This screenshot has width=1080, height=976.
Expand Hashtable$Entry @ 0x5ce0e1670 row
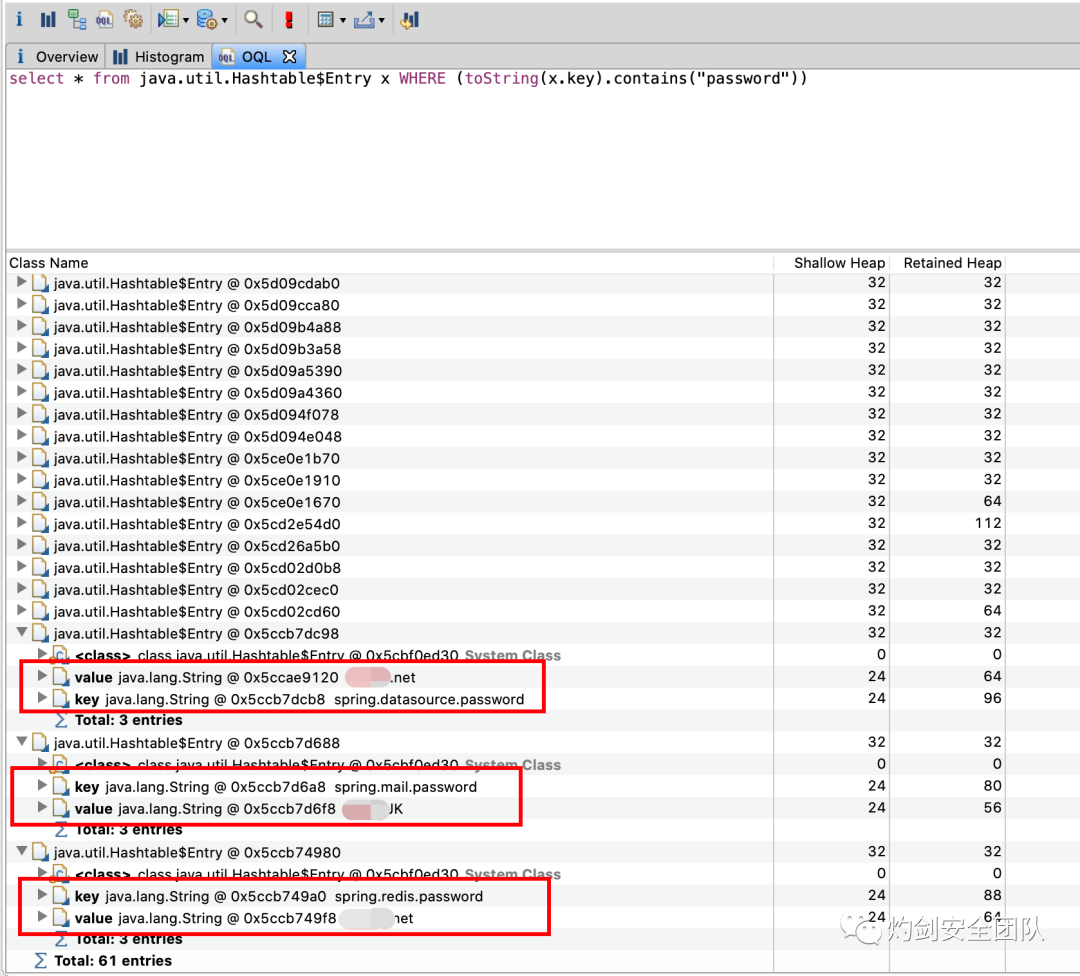(21, 501)
